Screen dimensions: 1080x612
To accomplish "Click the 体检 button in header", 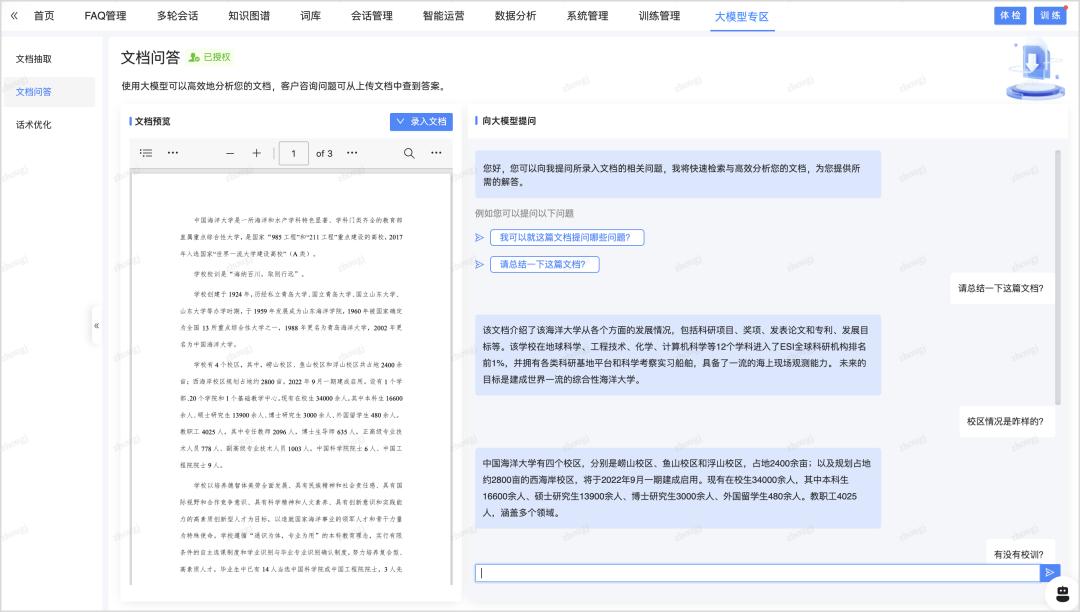I will [1009, 15].
